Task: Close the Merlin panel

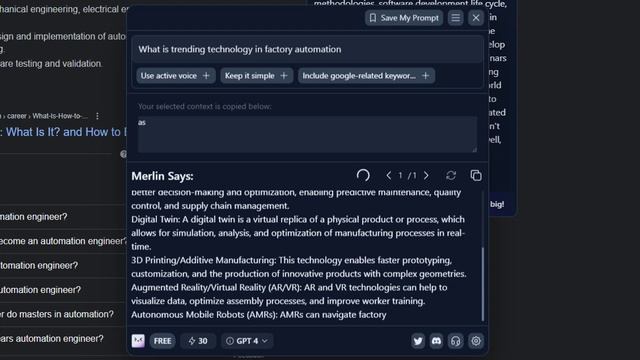Action: pyautogui.click(x=476, y=18)
